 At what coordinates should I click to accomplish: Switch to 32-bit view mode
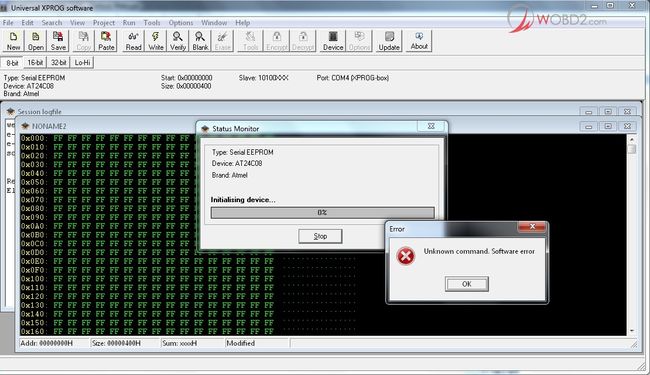(58, 63)
